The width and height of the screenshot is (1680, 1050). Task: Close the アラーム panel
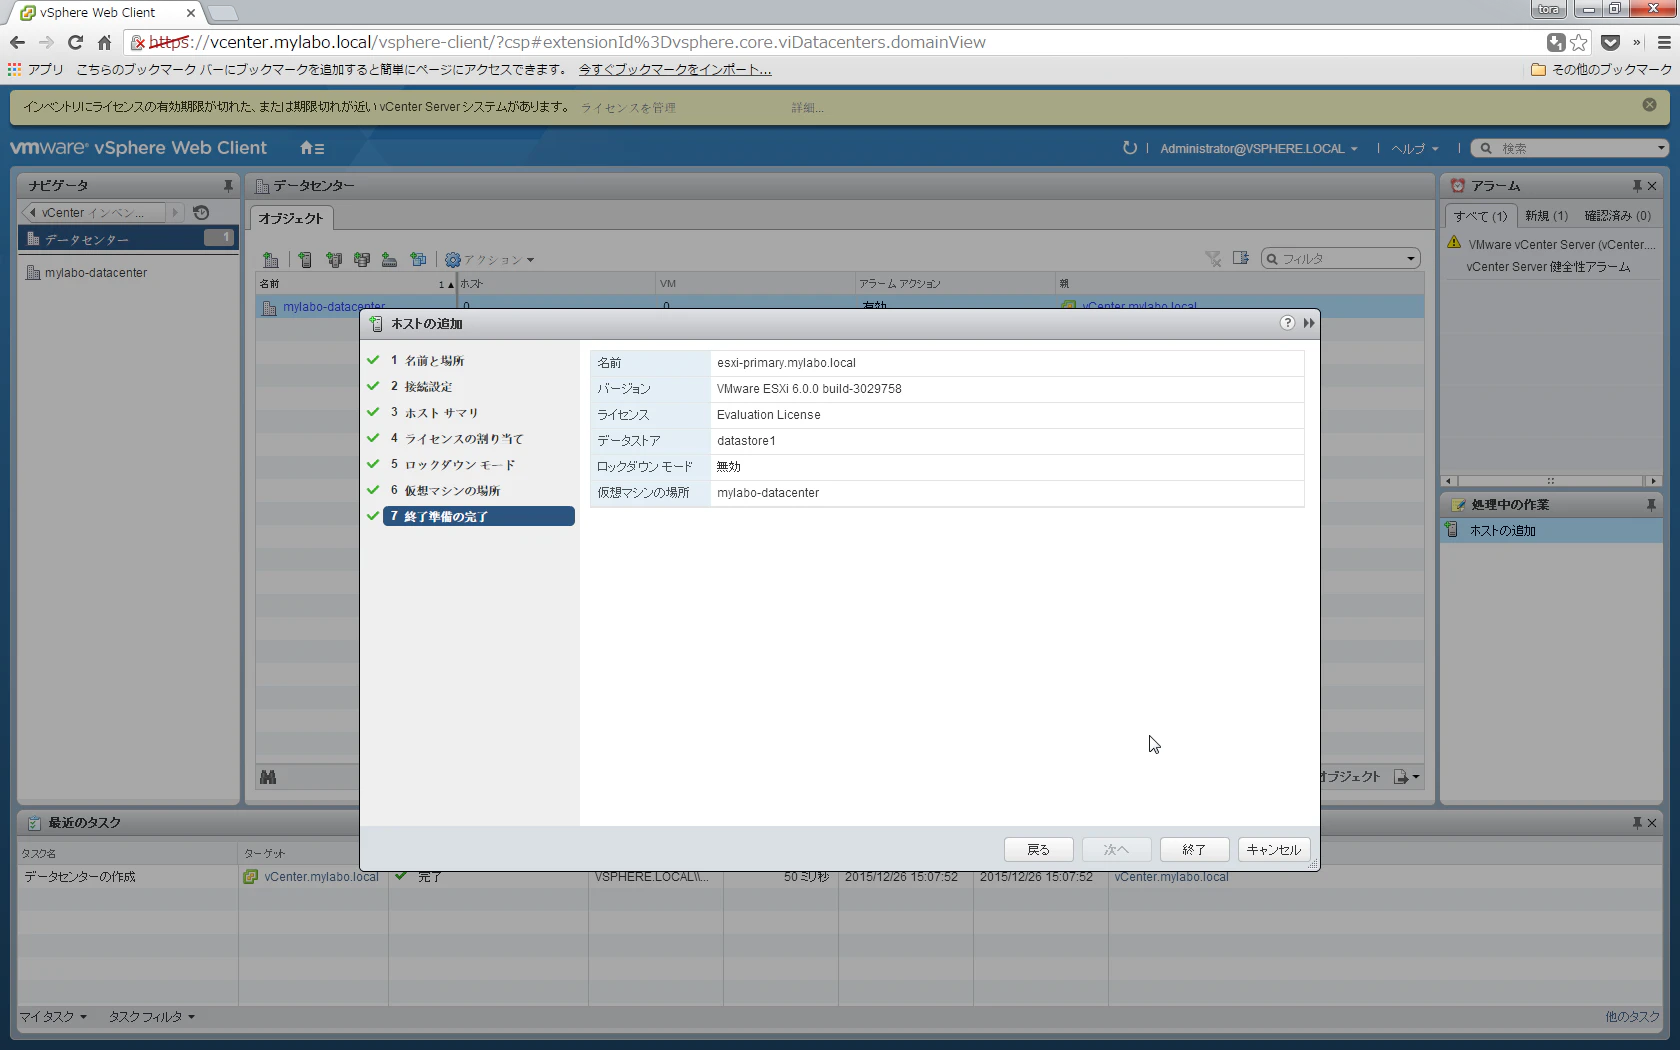[1652, 186]
